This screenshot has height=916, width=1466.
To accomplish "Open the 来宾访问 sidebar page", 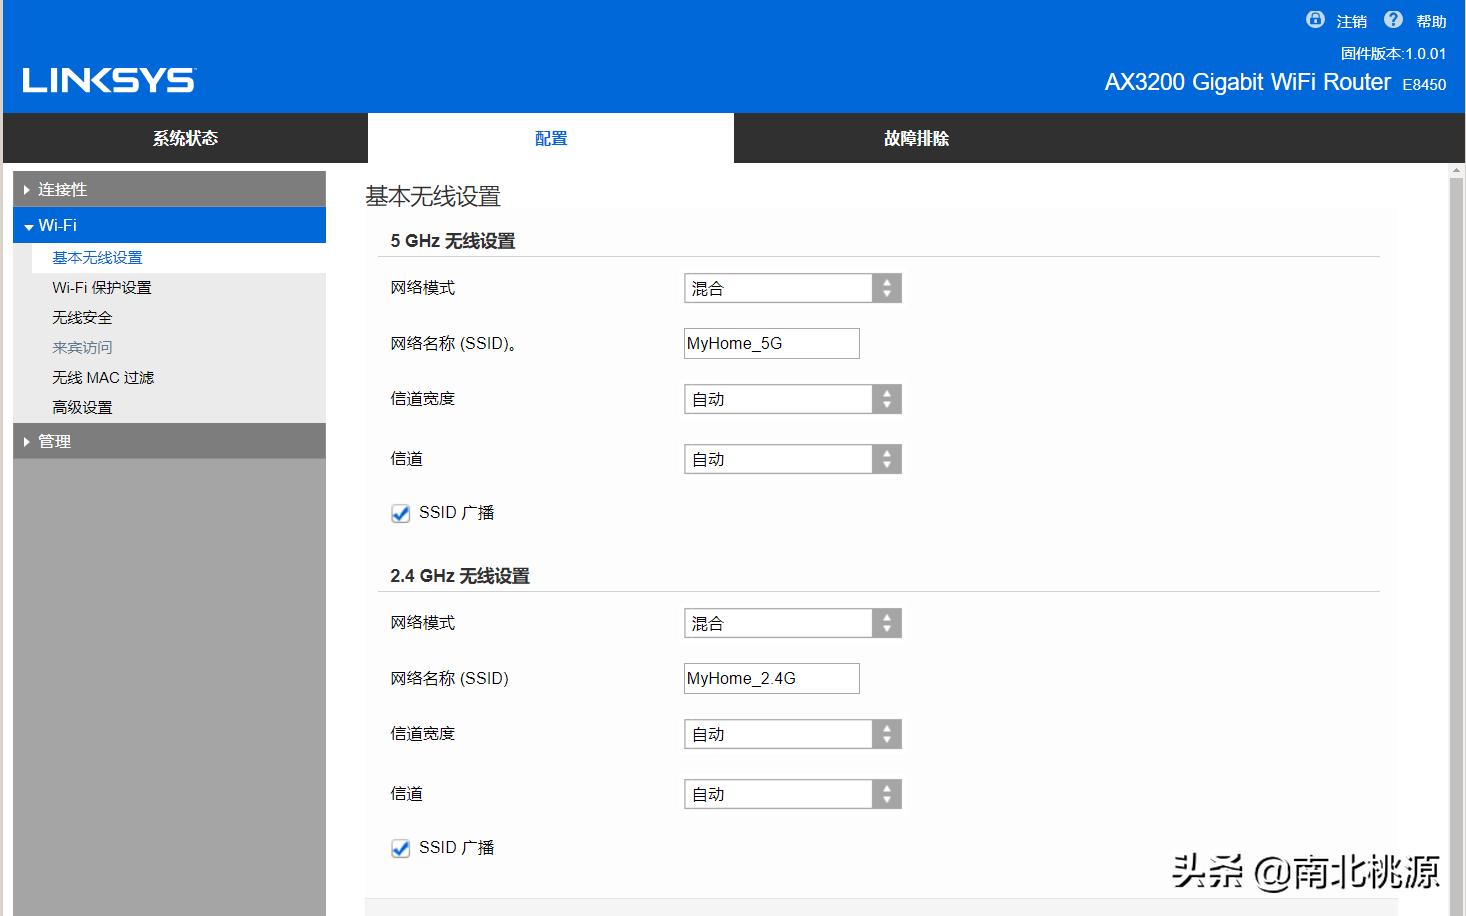I will point(82,347).
